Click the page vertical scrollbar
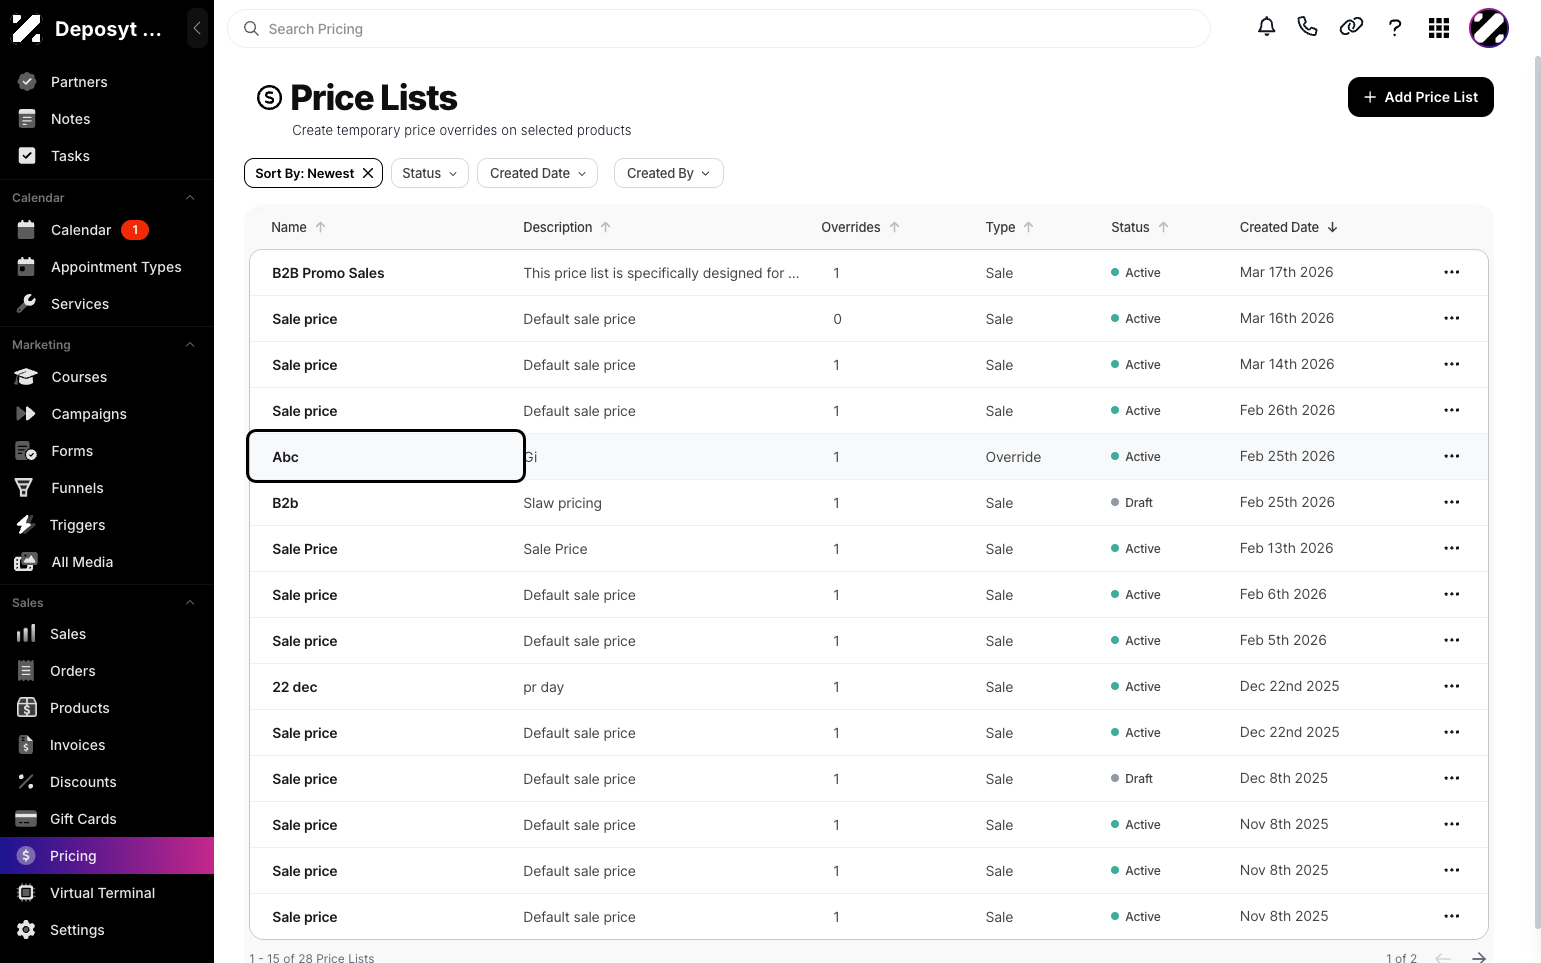1541x963 pixels. [x=1537, y=490]
